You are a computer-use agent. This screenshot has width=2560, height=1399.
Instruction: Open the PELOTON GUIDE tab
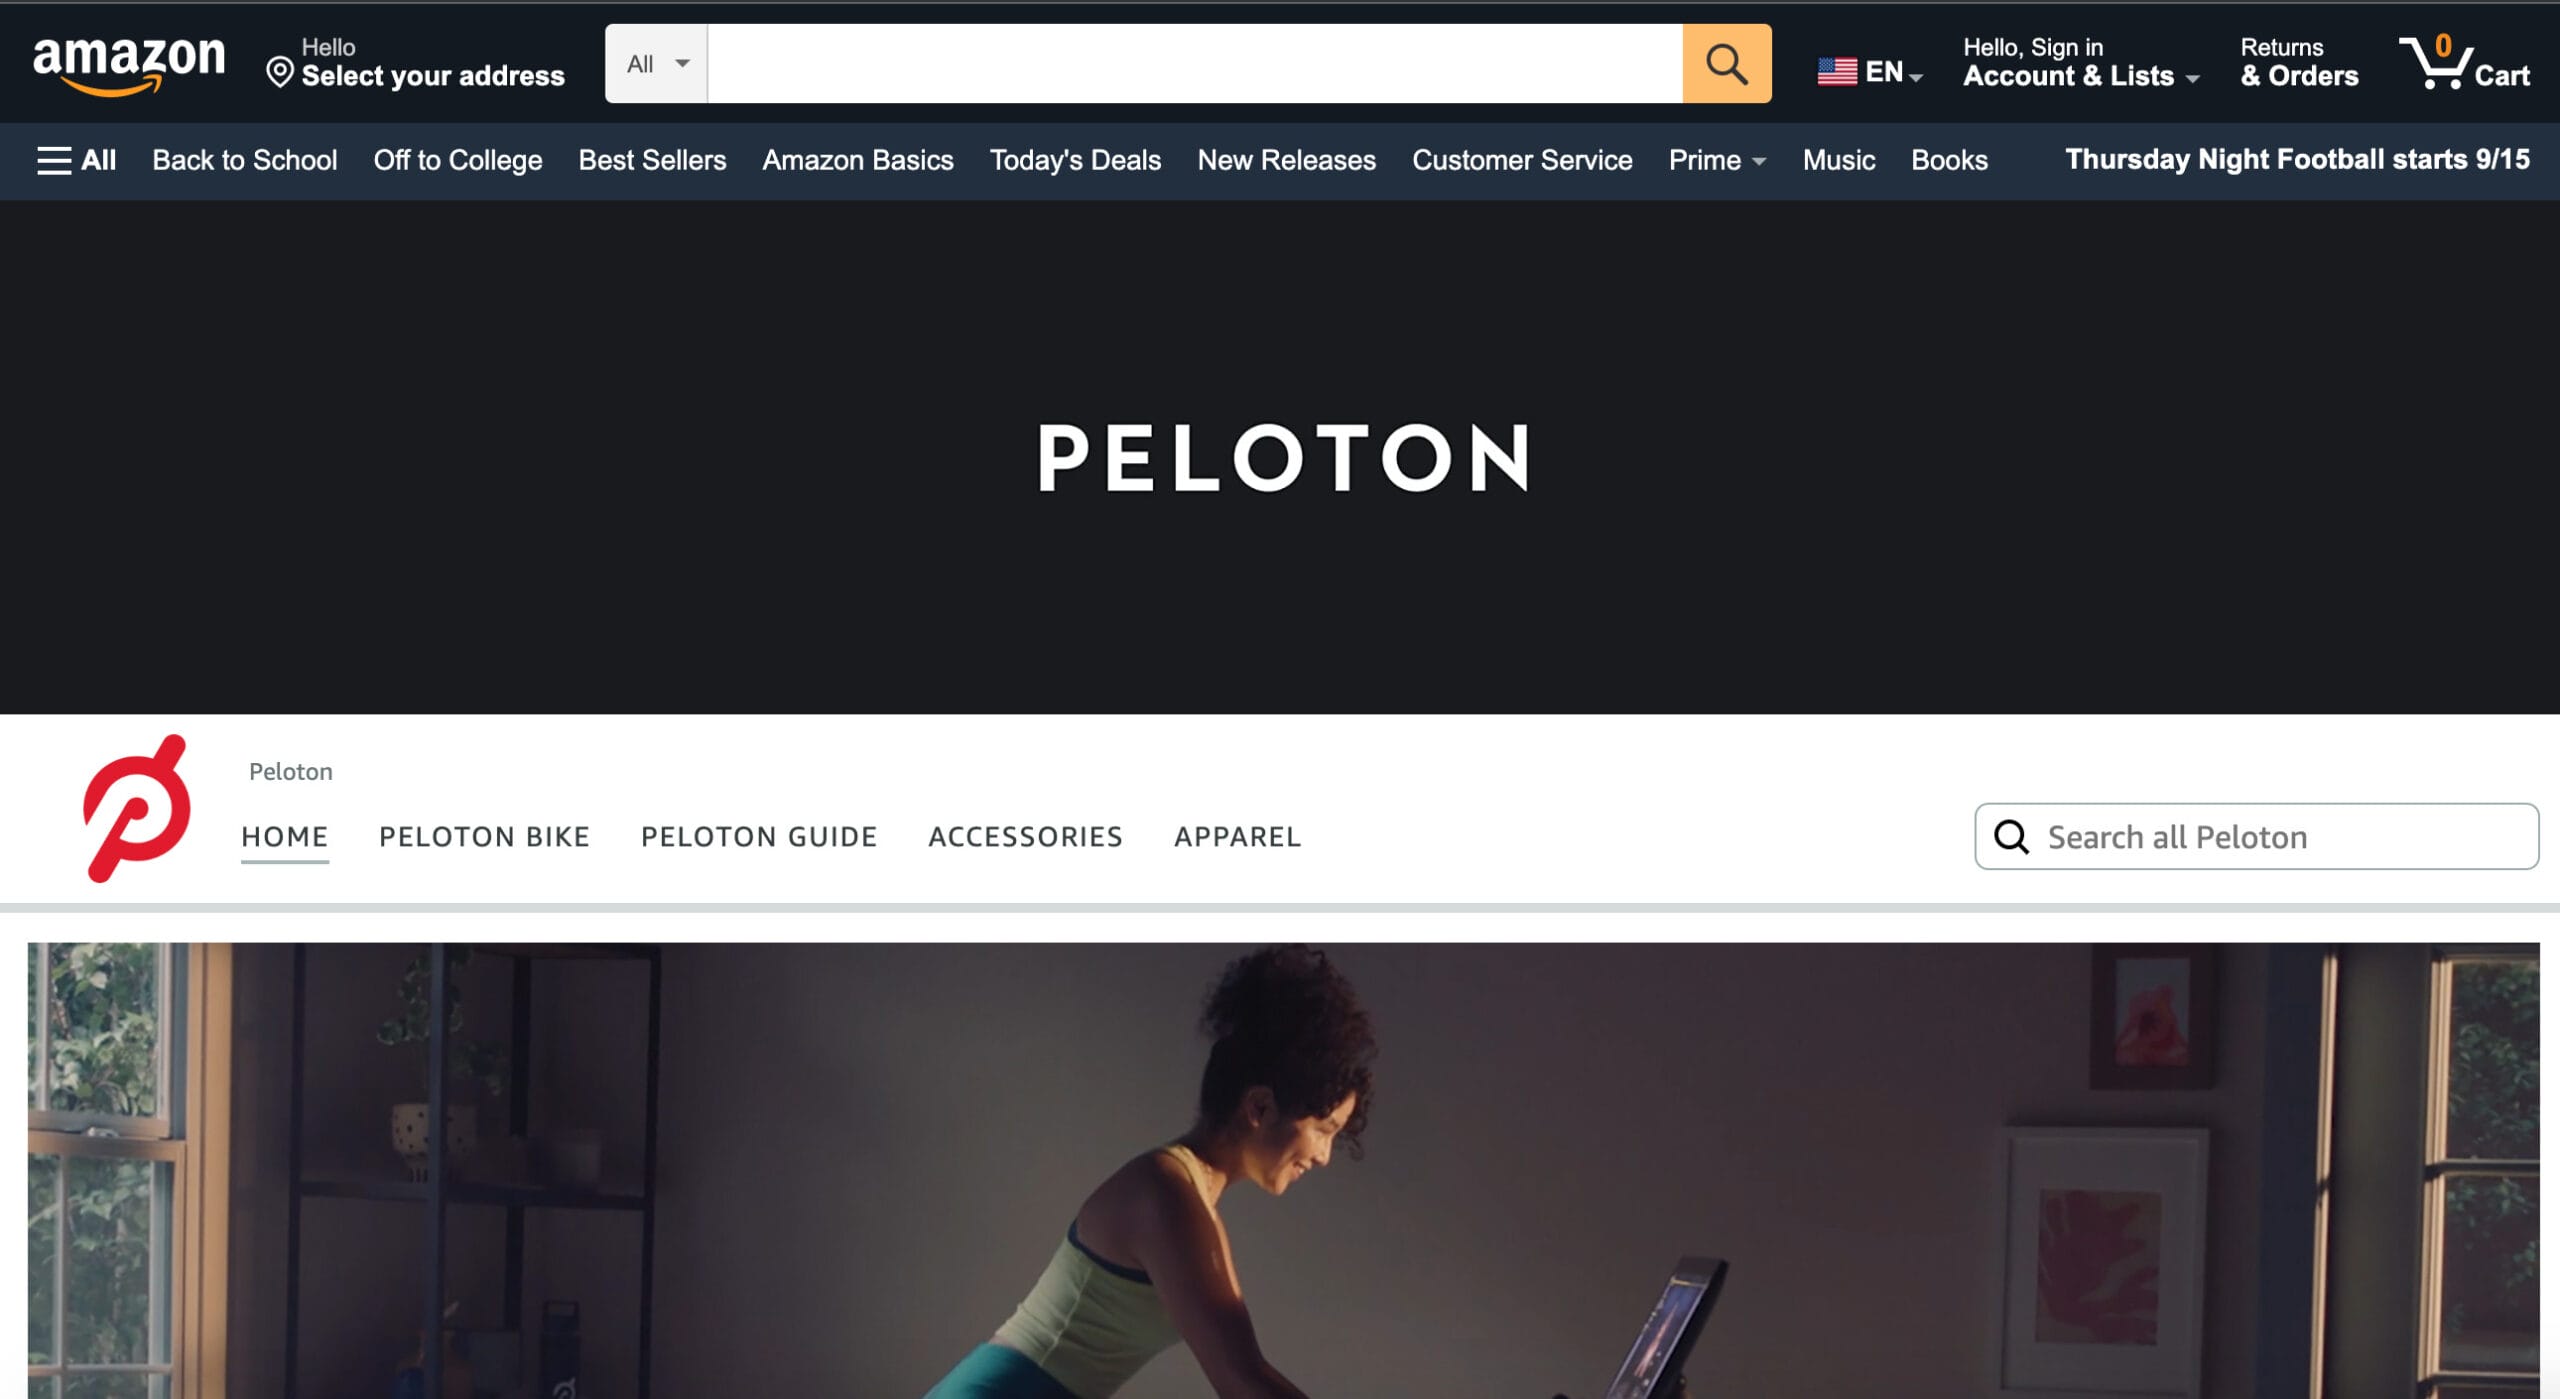pyautogui.click(x=759, y=836)
